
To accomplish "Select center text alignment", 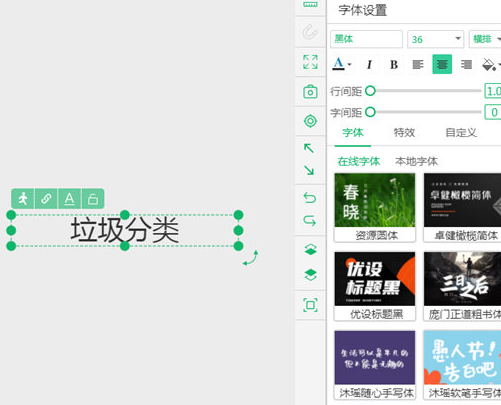I will click(442, 64).
